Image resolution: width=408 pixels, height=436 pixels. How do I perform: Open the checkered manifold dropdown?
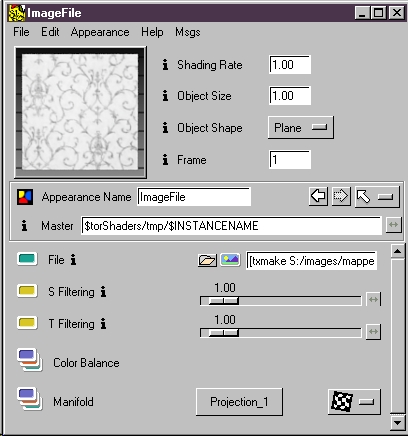click(x=354, y=402)
